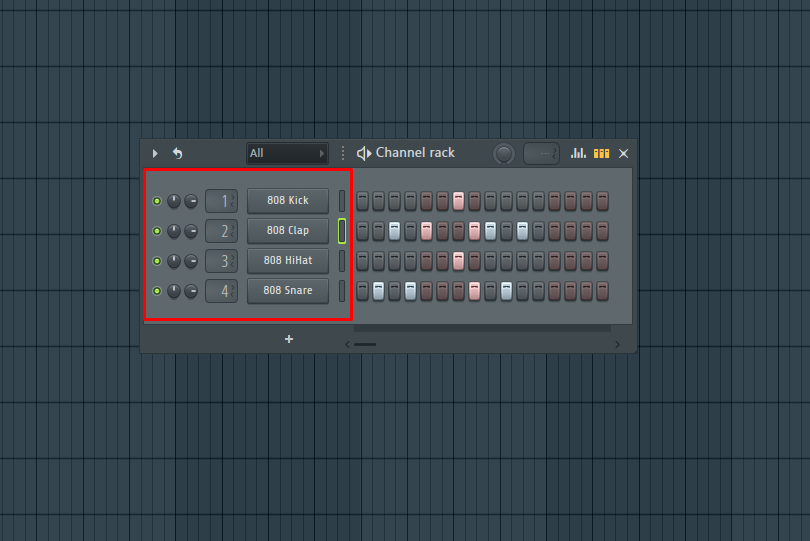Viewport: 810px width, 541px height.
Task: Click the 808 HiHat panning knob
Action: click(174, 261)
